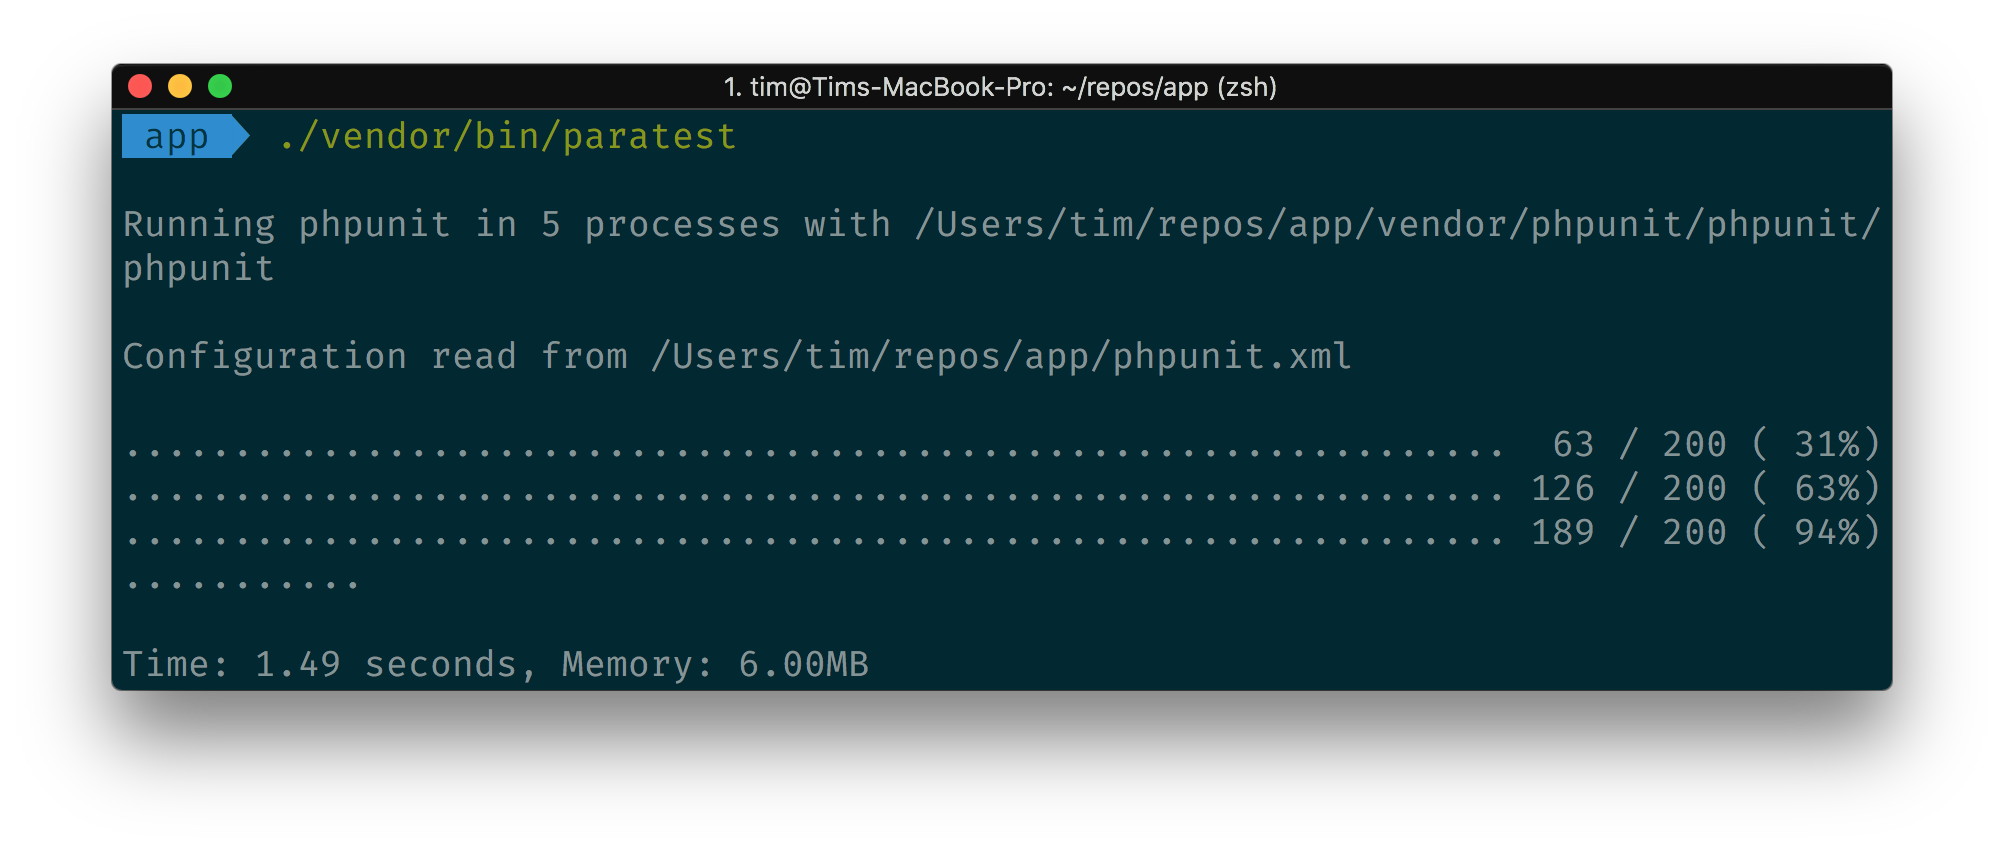Click the 'Running phpunit in 5 processes' line
The image size is (2004, 850).
pyautogui.click(x=1002, y=224)
